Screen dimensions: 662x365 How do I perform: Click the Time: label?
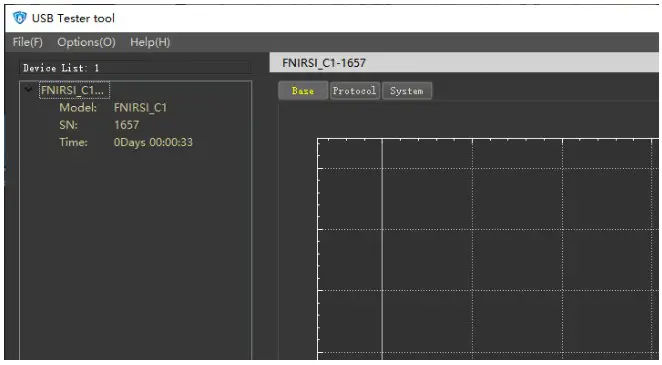click(x=73, y=142)
